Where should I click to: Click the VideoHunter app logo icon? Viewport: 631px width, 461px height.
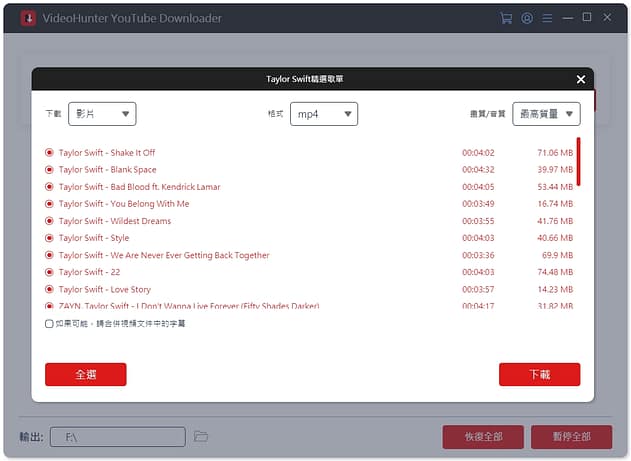coord(28,18)
